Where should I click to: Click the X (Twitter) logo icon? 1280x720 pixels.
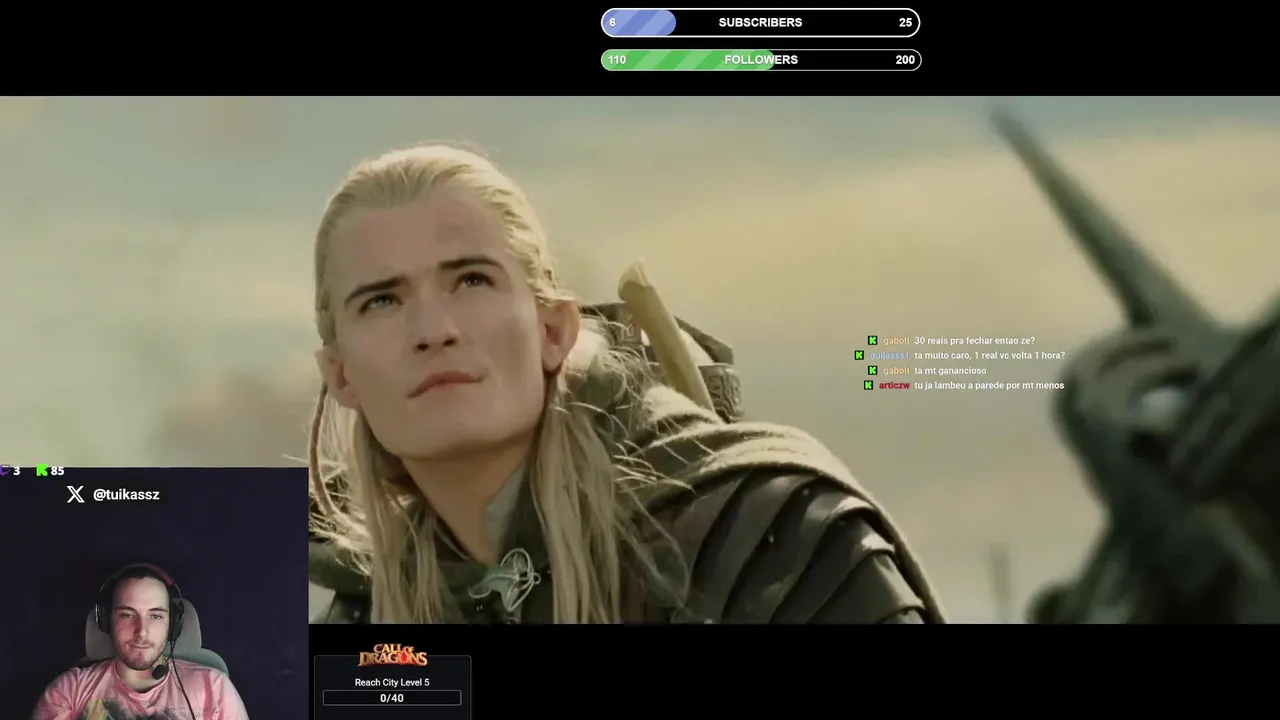pyautogui.click(x=75, y=494)
